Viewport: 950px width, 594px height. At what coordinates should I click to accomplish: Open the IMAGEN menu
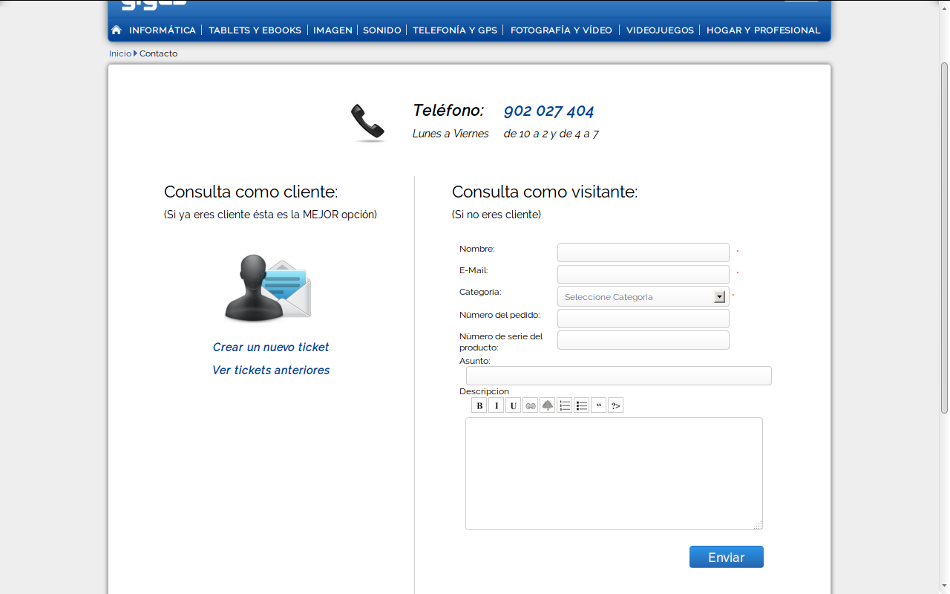(333, 30)
